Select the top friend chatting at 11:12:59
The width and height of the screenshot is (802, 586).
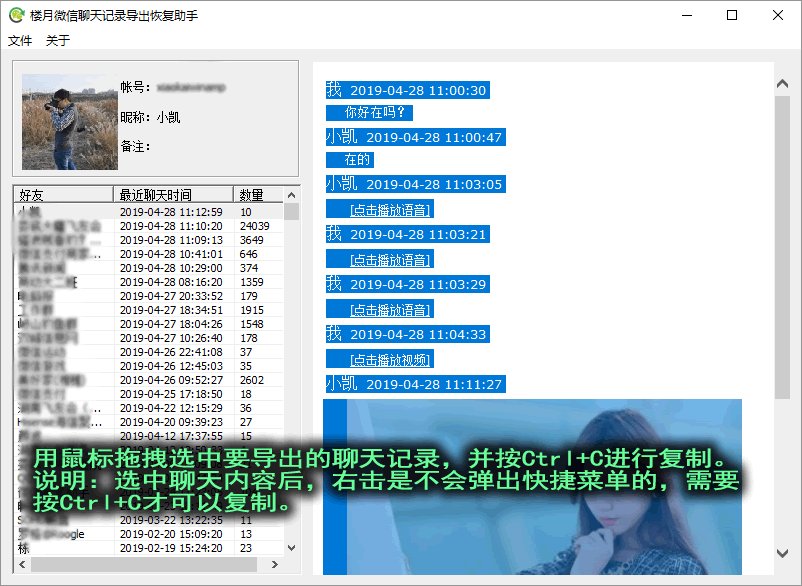click(150, 212)
